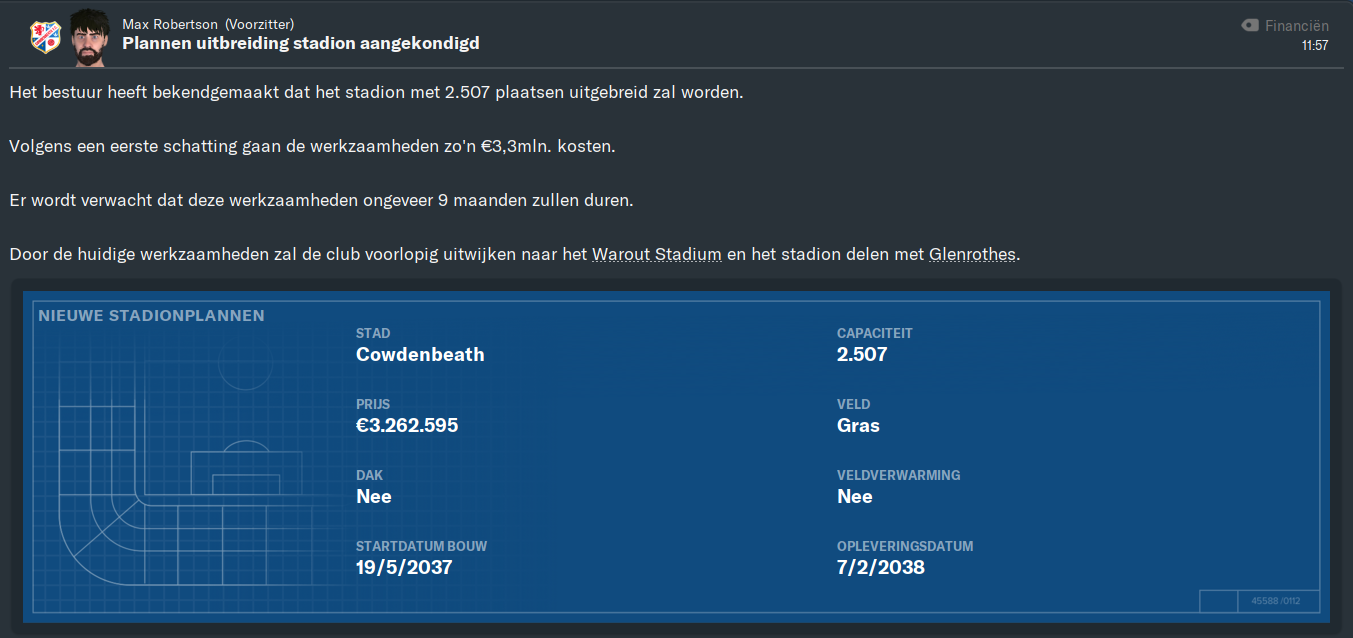The width and height of the screenshot is (1353, 638).
Task: Open the Warout Stadium link
Action: coord(657,254)
